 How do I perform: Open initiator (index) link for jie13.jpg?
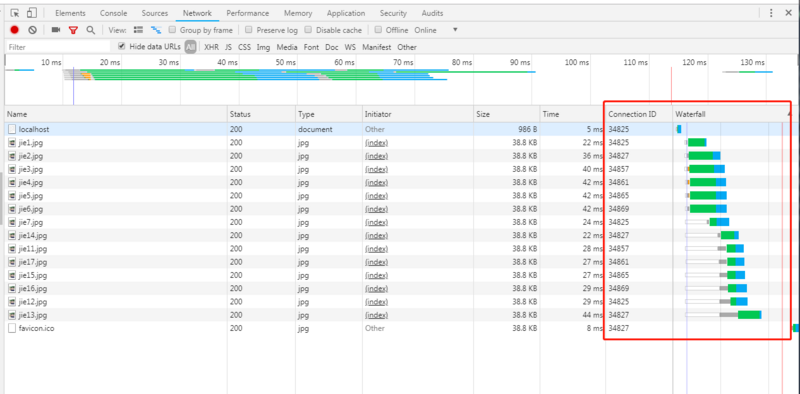pos(377,315)
